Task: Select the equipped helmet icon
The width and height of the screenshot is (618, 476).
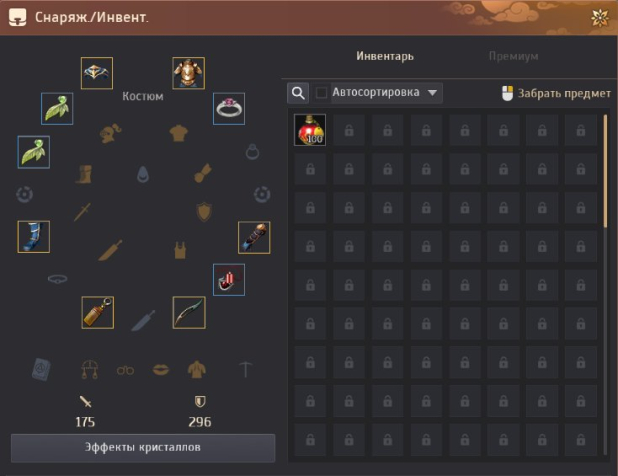Action: pos(97,73)
